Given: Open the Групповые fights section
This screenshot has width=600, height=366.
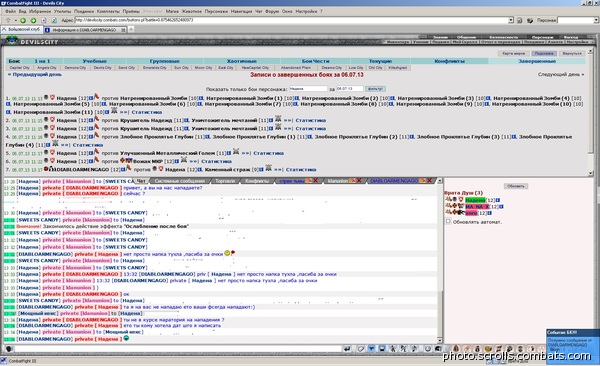Looking at the screenshot, I should pyautogui.click(x=165, y=61).
